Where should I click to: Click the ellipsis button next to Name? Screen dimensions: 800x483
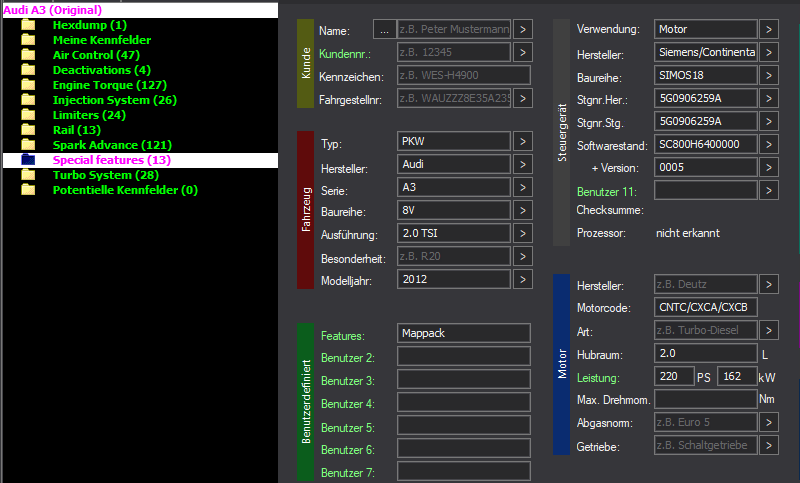pyautogui.click(x=384, y=30)
